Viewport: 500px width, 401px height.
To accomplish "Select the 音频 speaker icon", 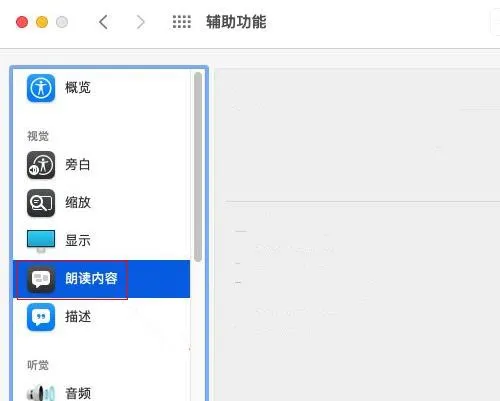I will 41,393.
